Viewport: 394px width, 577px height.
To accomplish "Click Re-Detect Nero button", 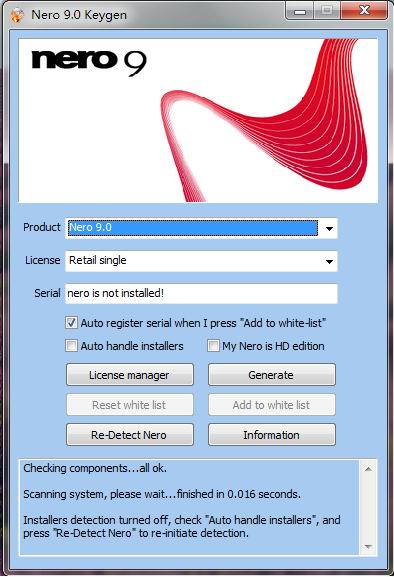I will pyautogui.click(x=130, y=435).
